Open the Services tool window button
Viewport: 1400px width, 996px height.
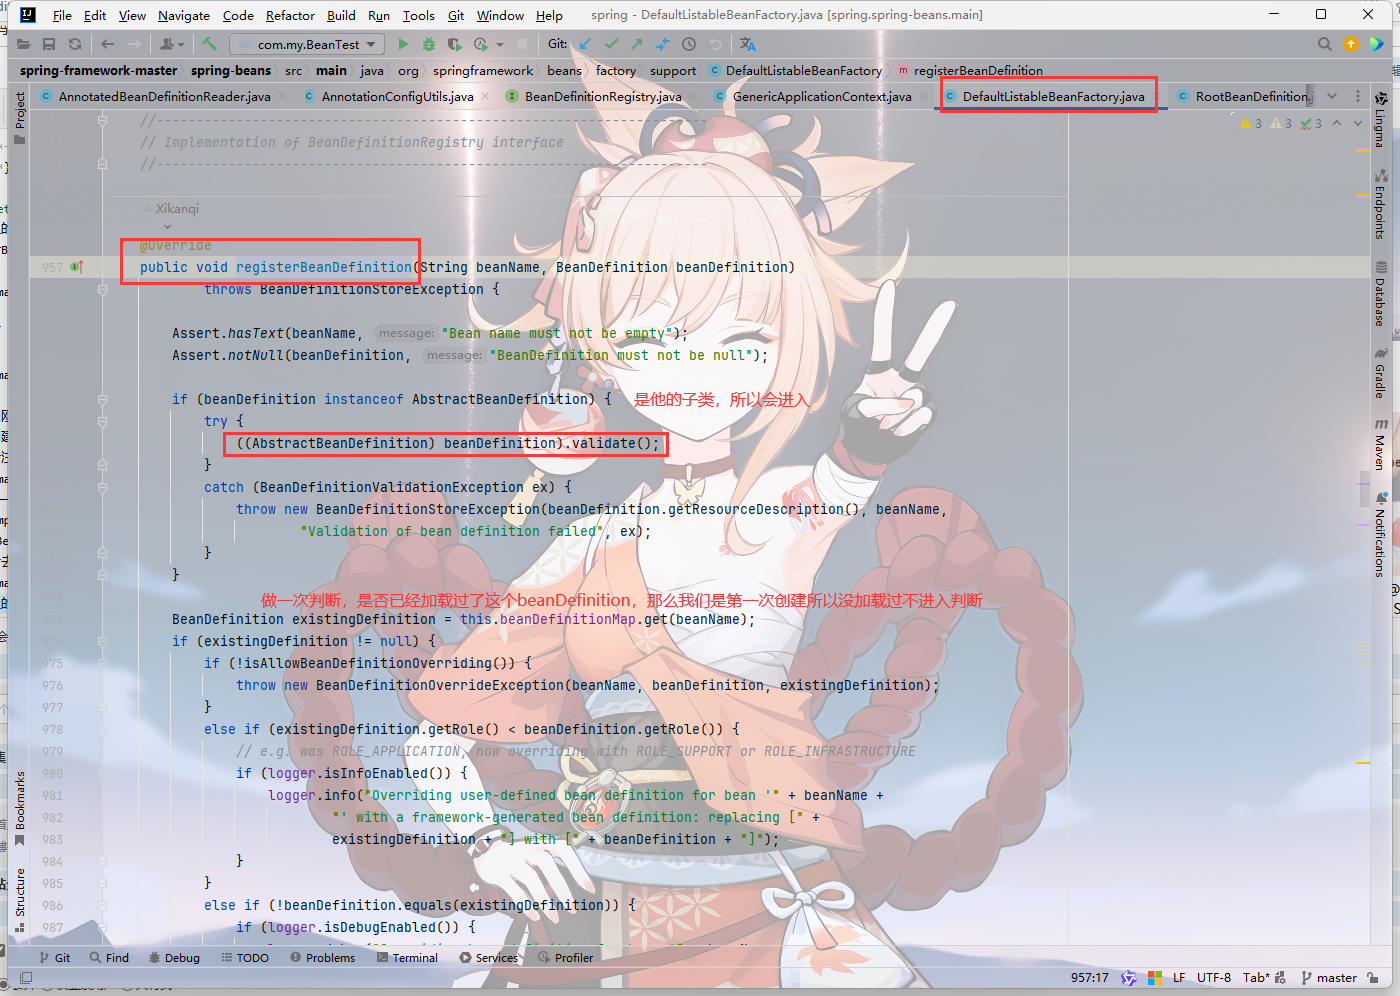coord(488,957)
